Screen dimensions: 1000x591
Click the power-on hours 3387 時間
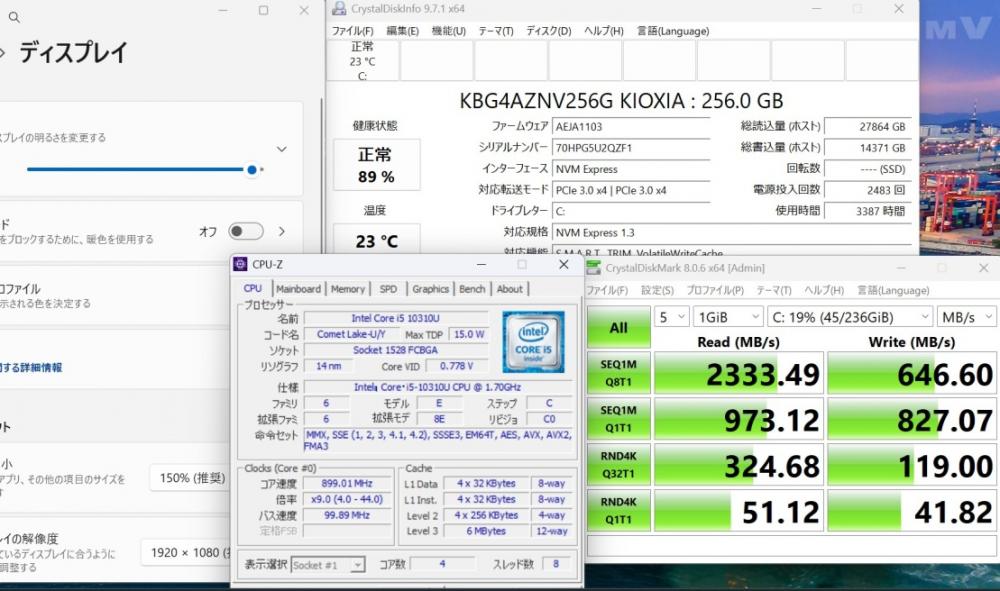pyautogui.click(x=868, y=211)
